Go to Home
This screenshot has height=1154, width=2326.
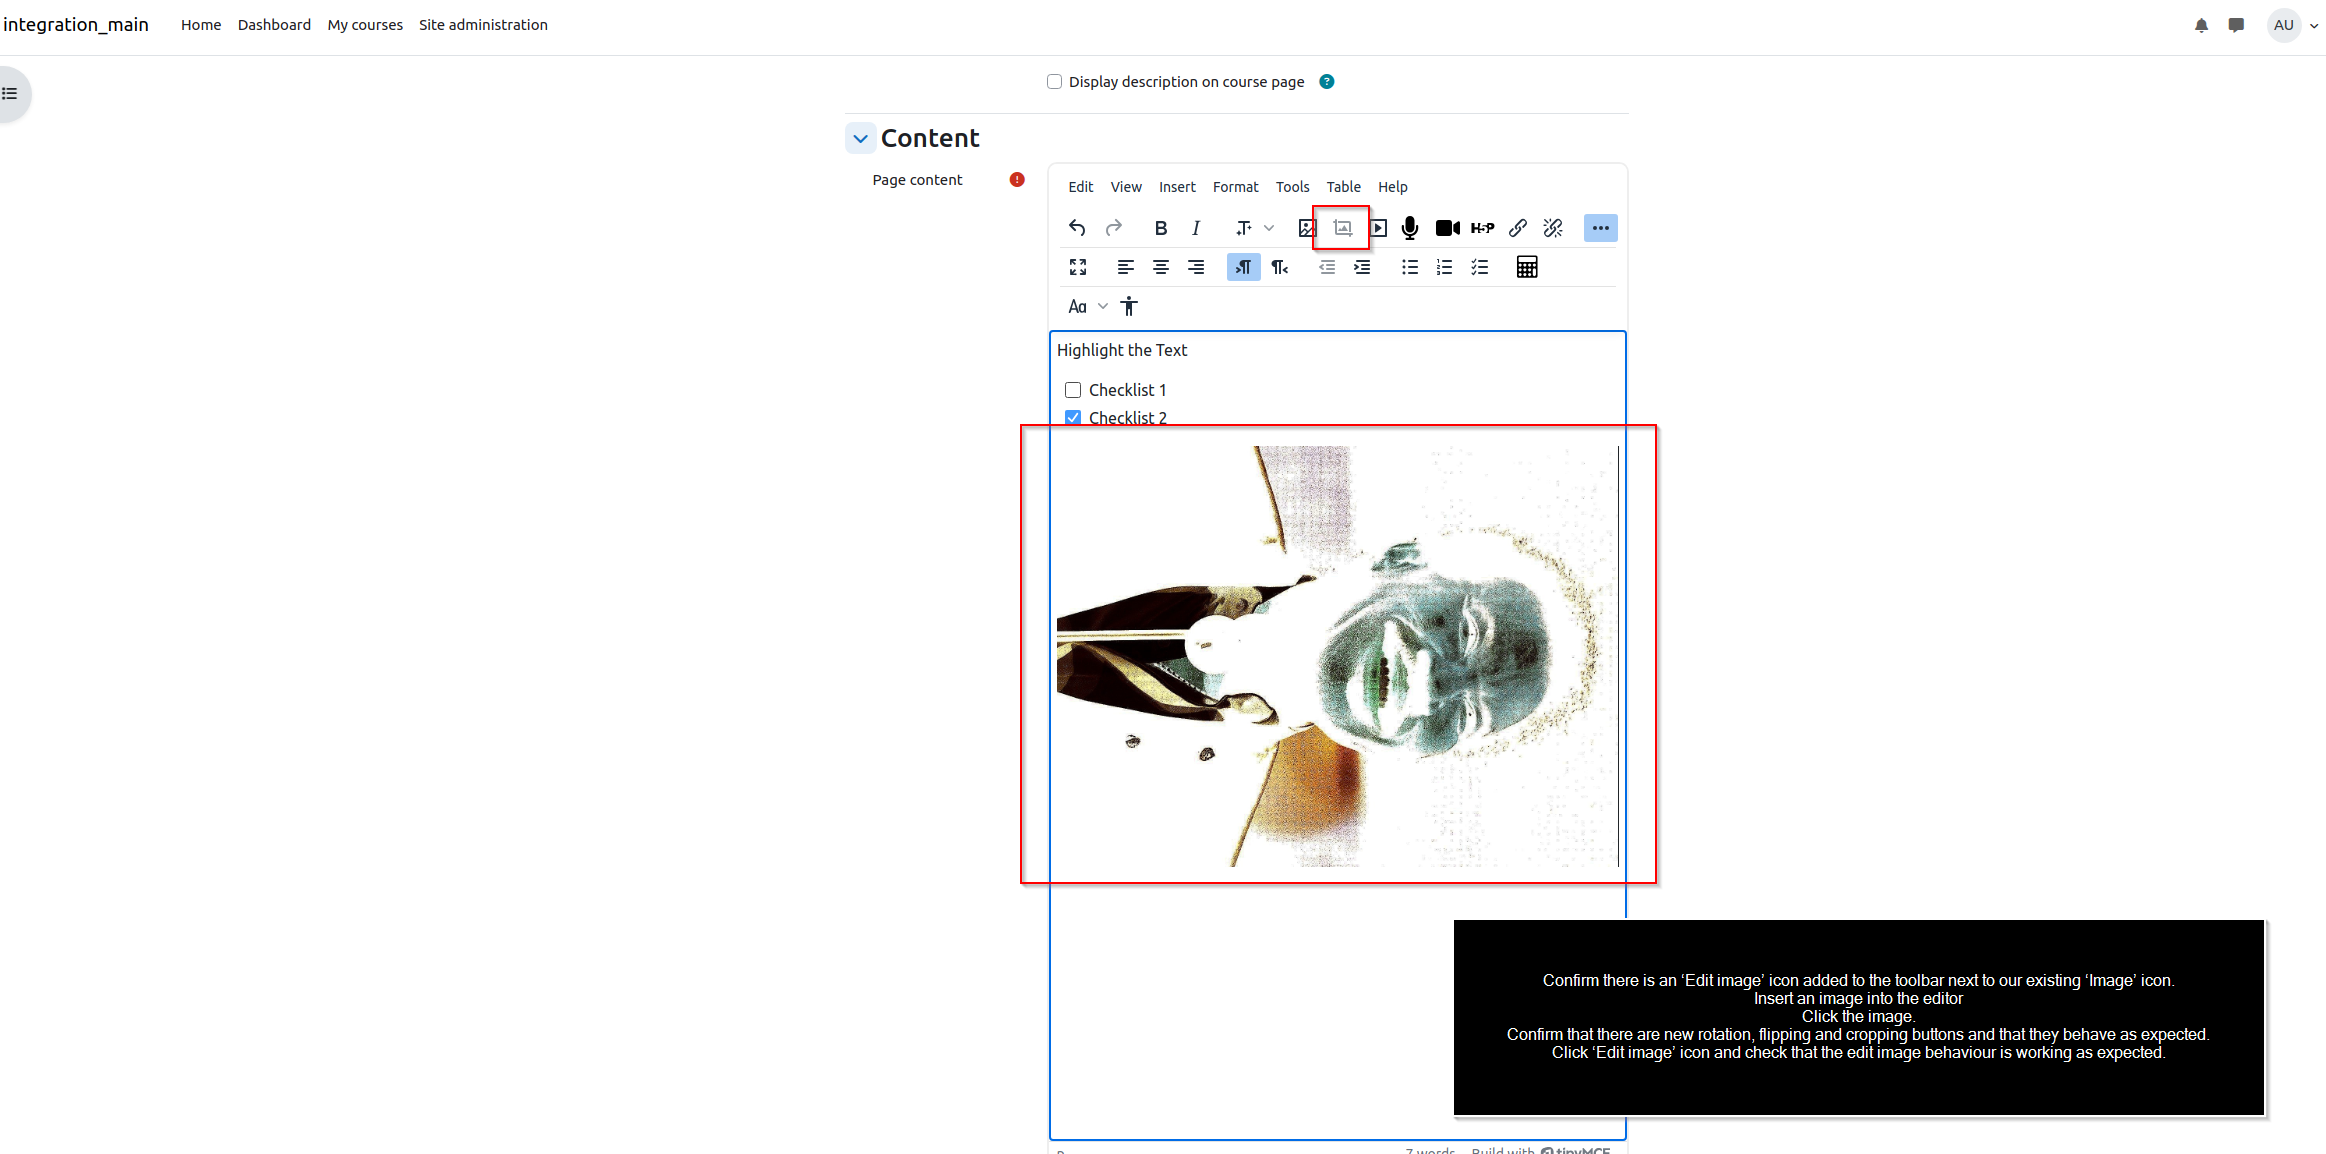pyautogui.click(x=201, y=25)
